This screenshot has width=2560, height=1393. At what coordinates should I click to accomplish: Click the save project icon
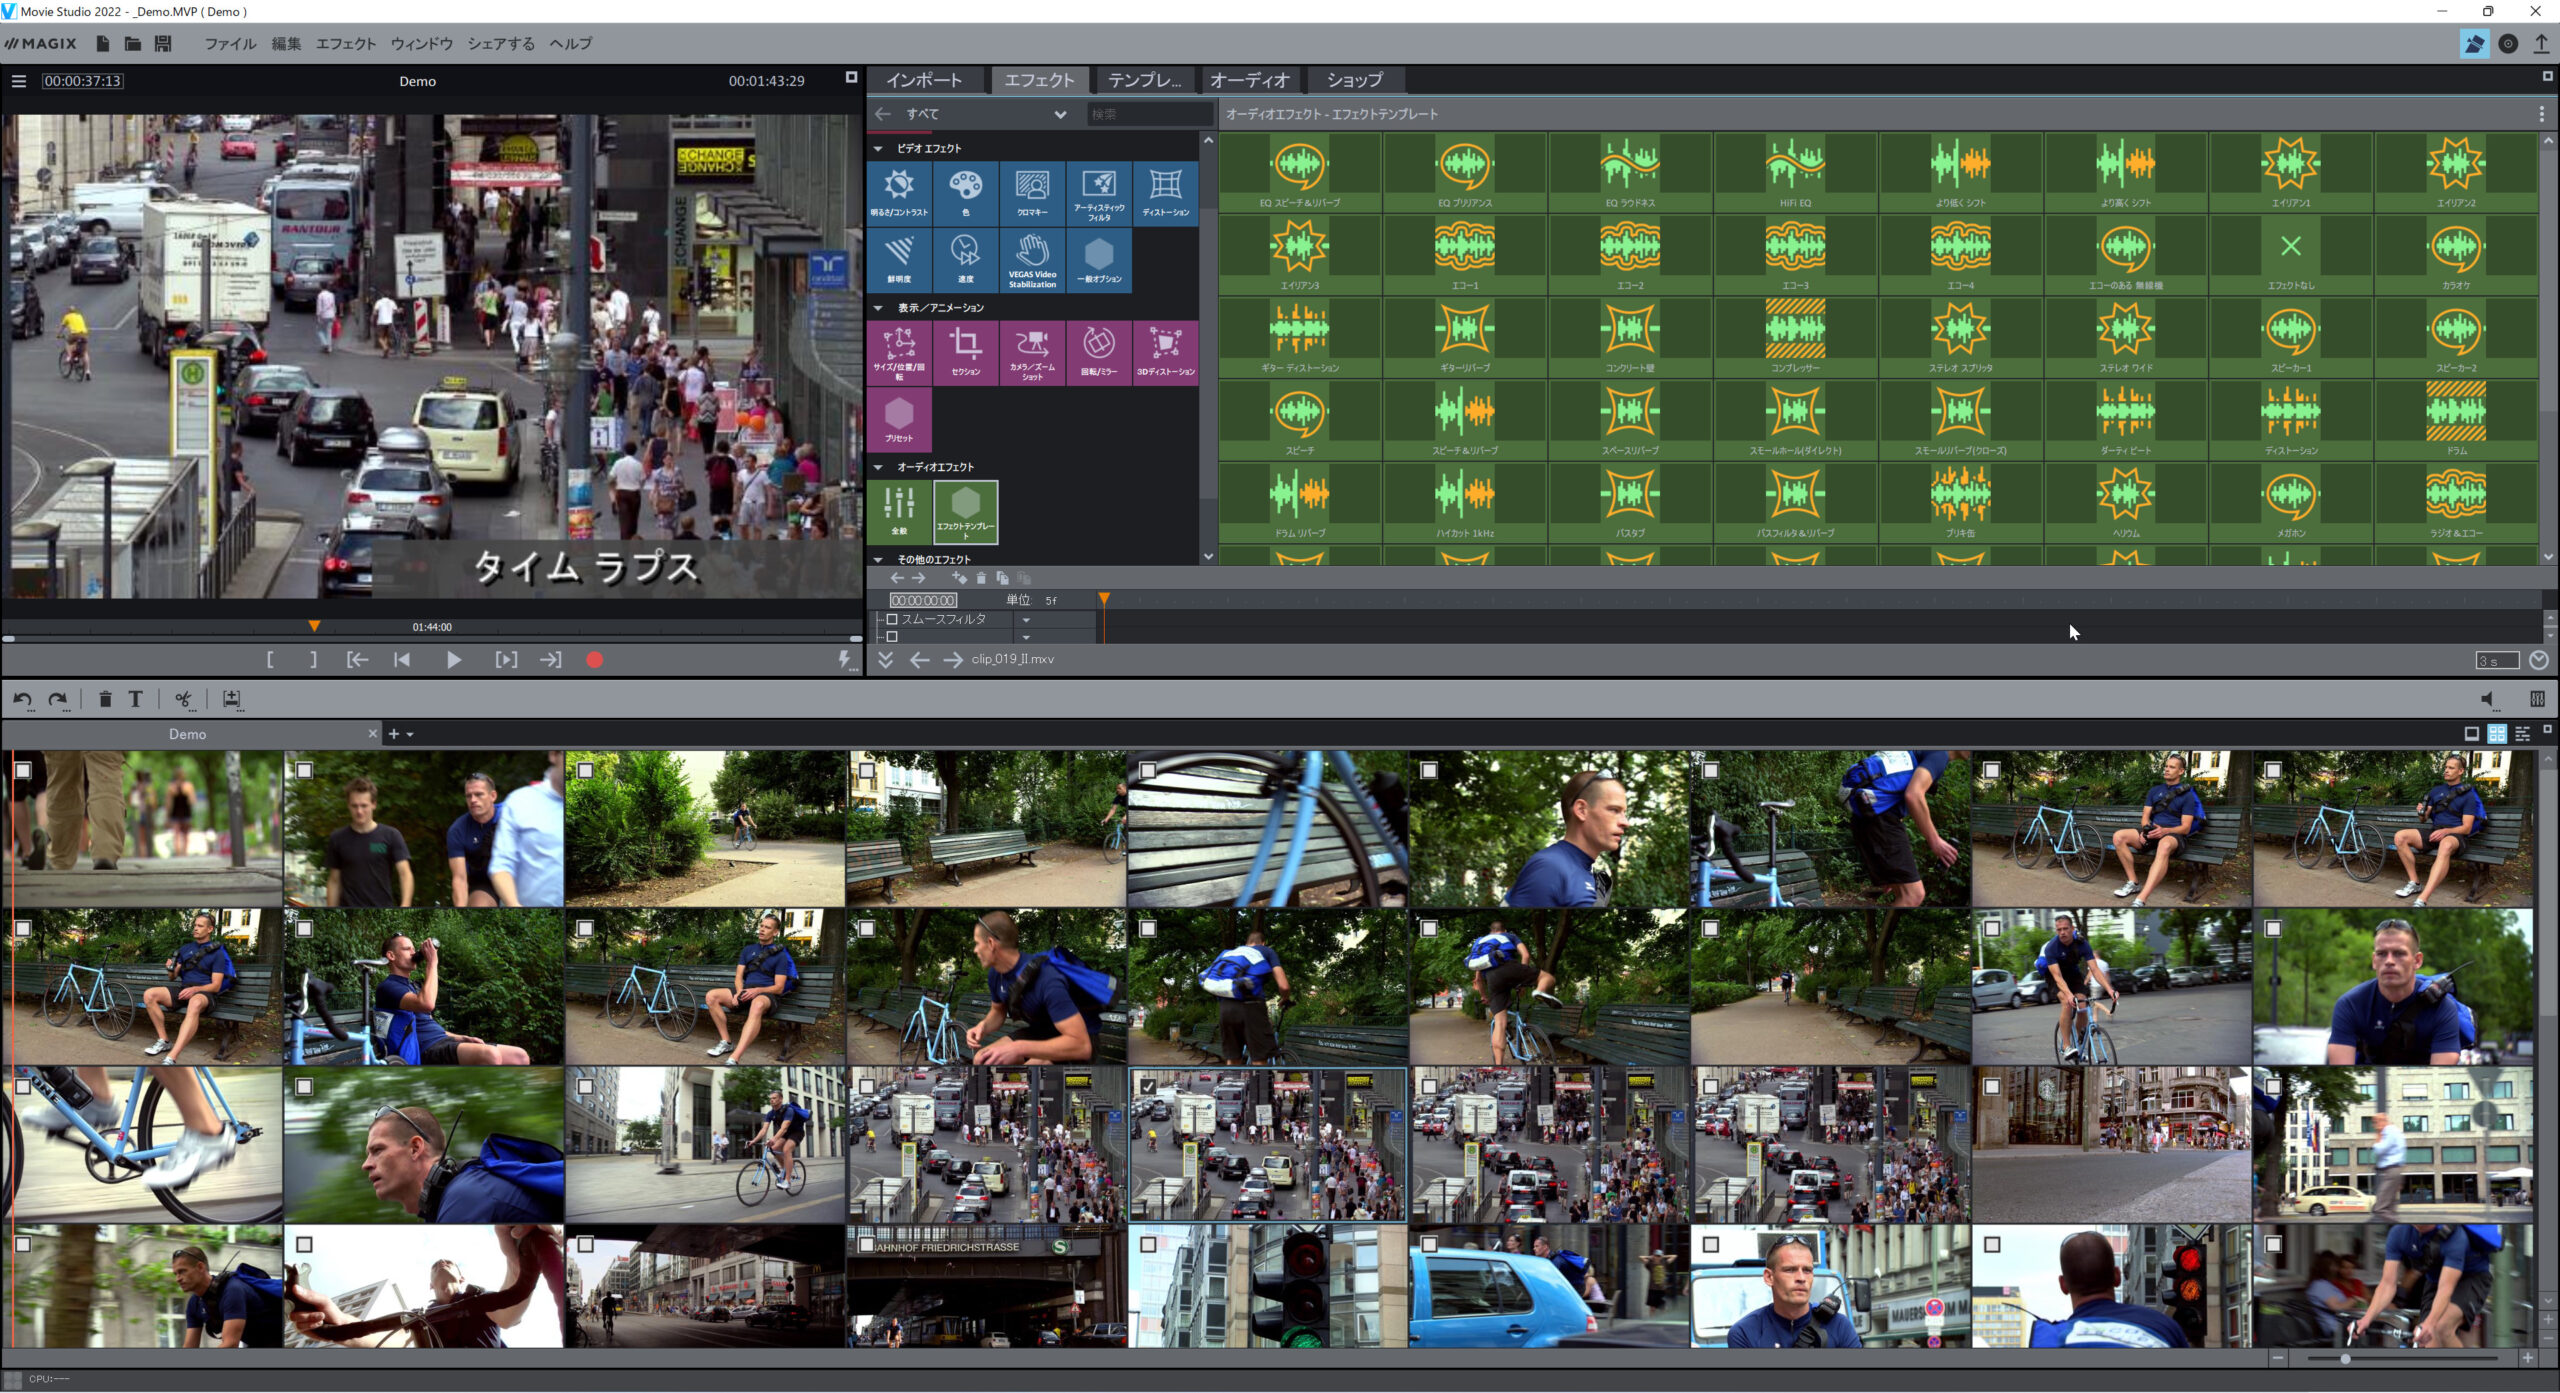(x=163, y=43)
